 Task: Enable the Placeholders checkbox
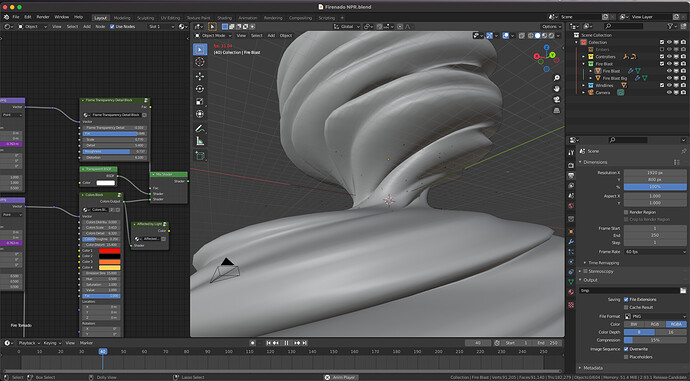pos(626,357)
